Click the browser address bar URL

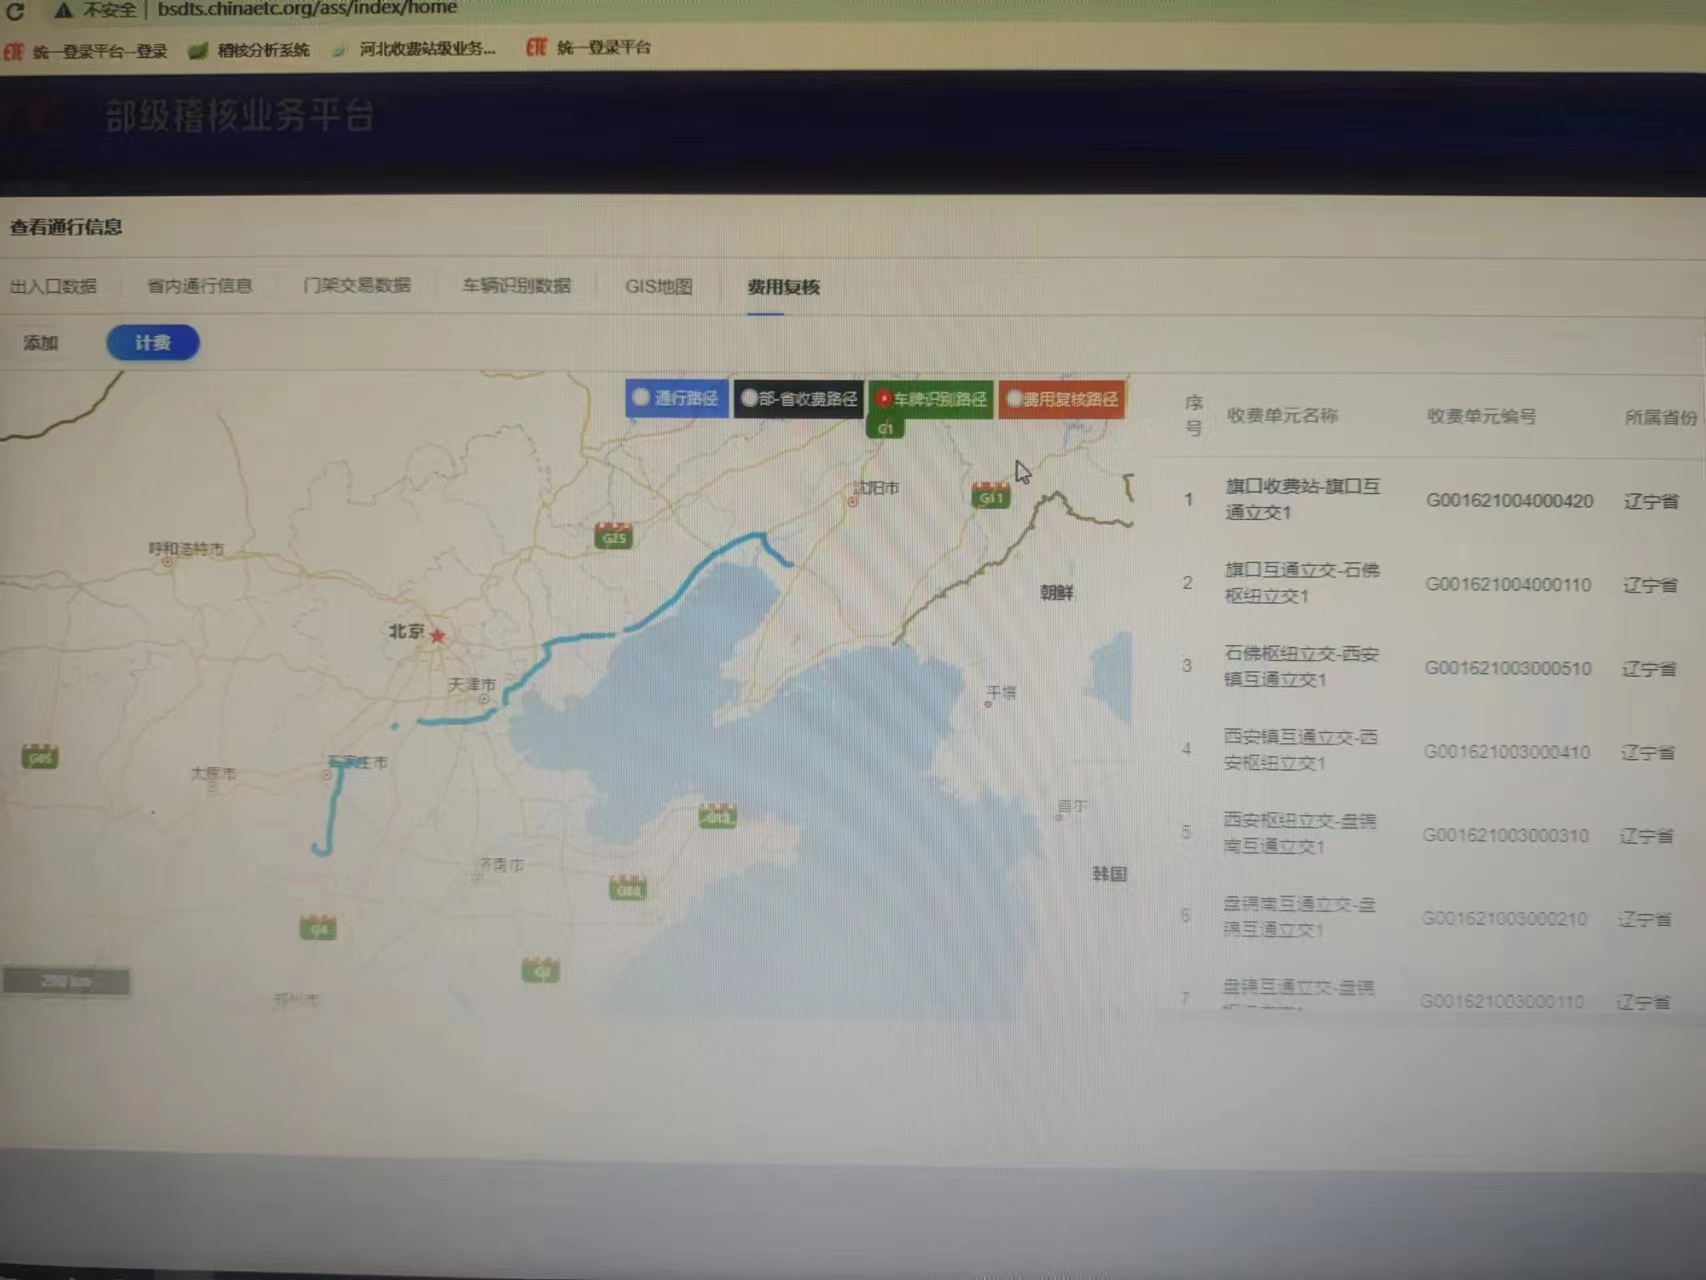(307, 8)
